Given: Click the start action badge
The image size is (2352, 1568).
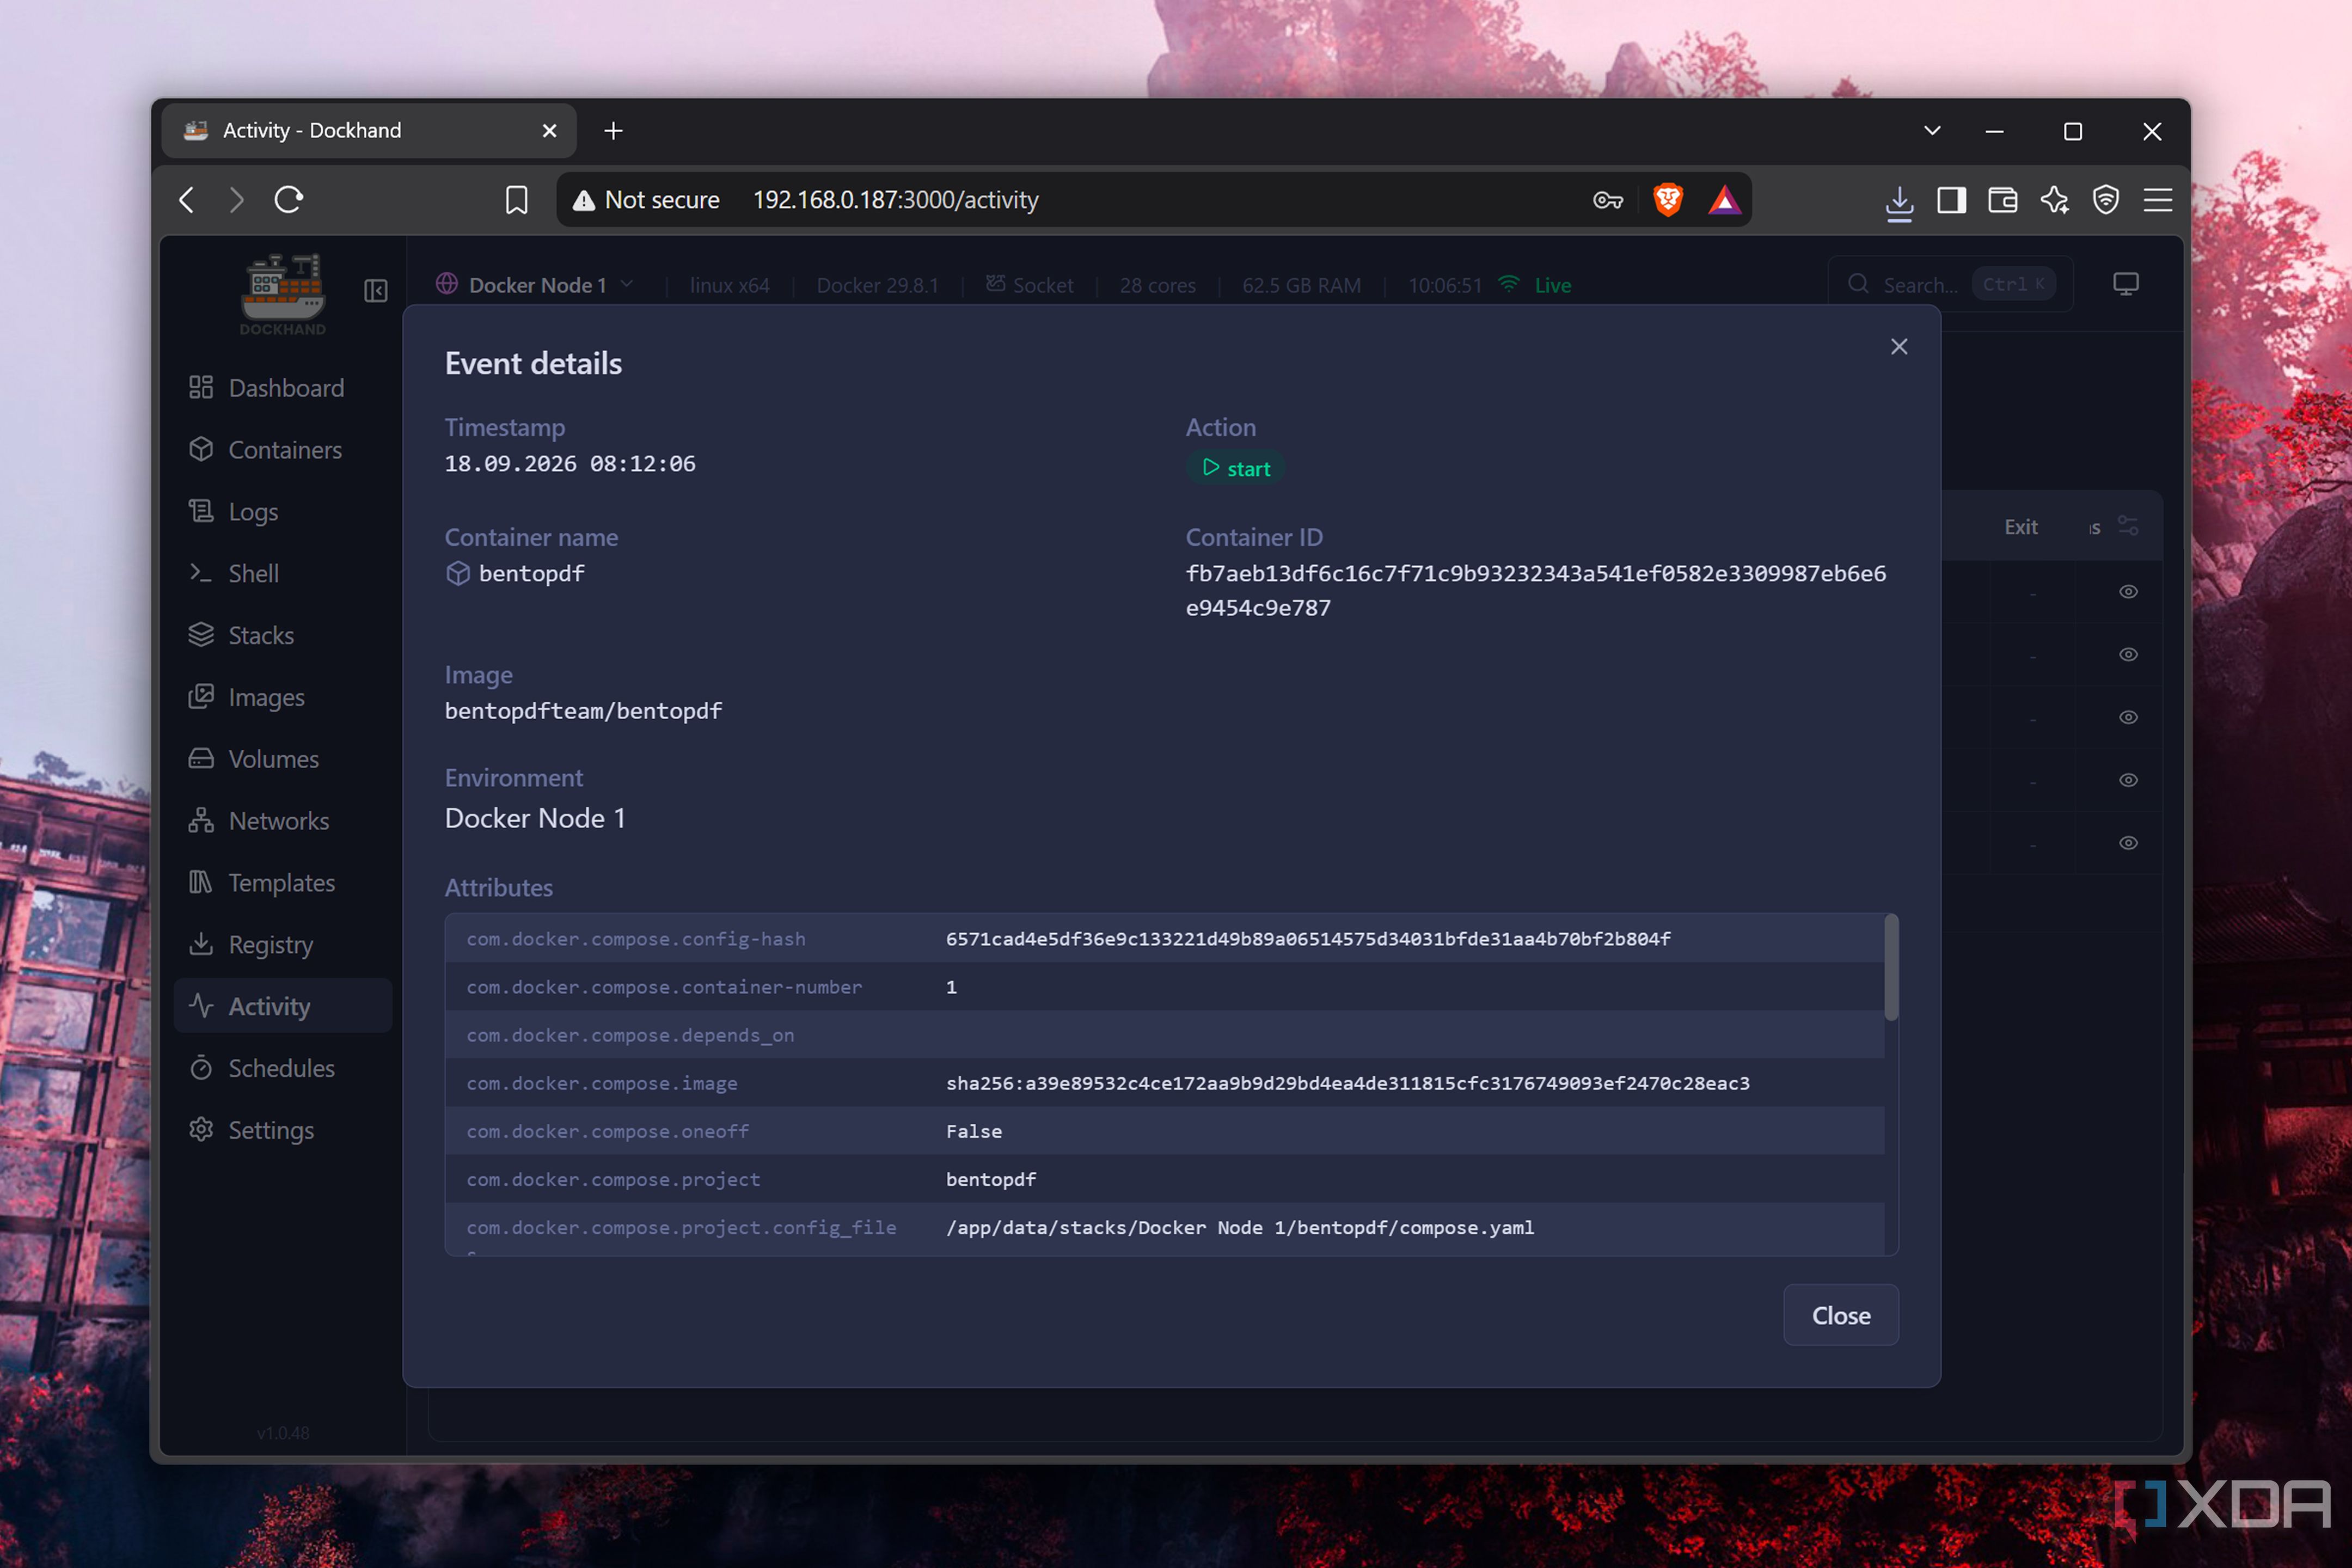Looking at the screenshot, I should pyautogui.click(x=1236, y=468).
